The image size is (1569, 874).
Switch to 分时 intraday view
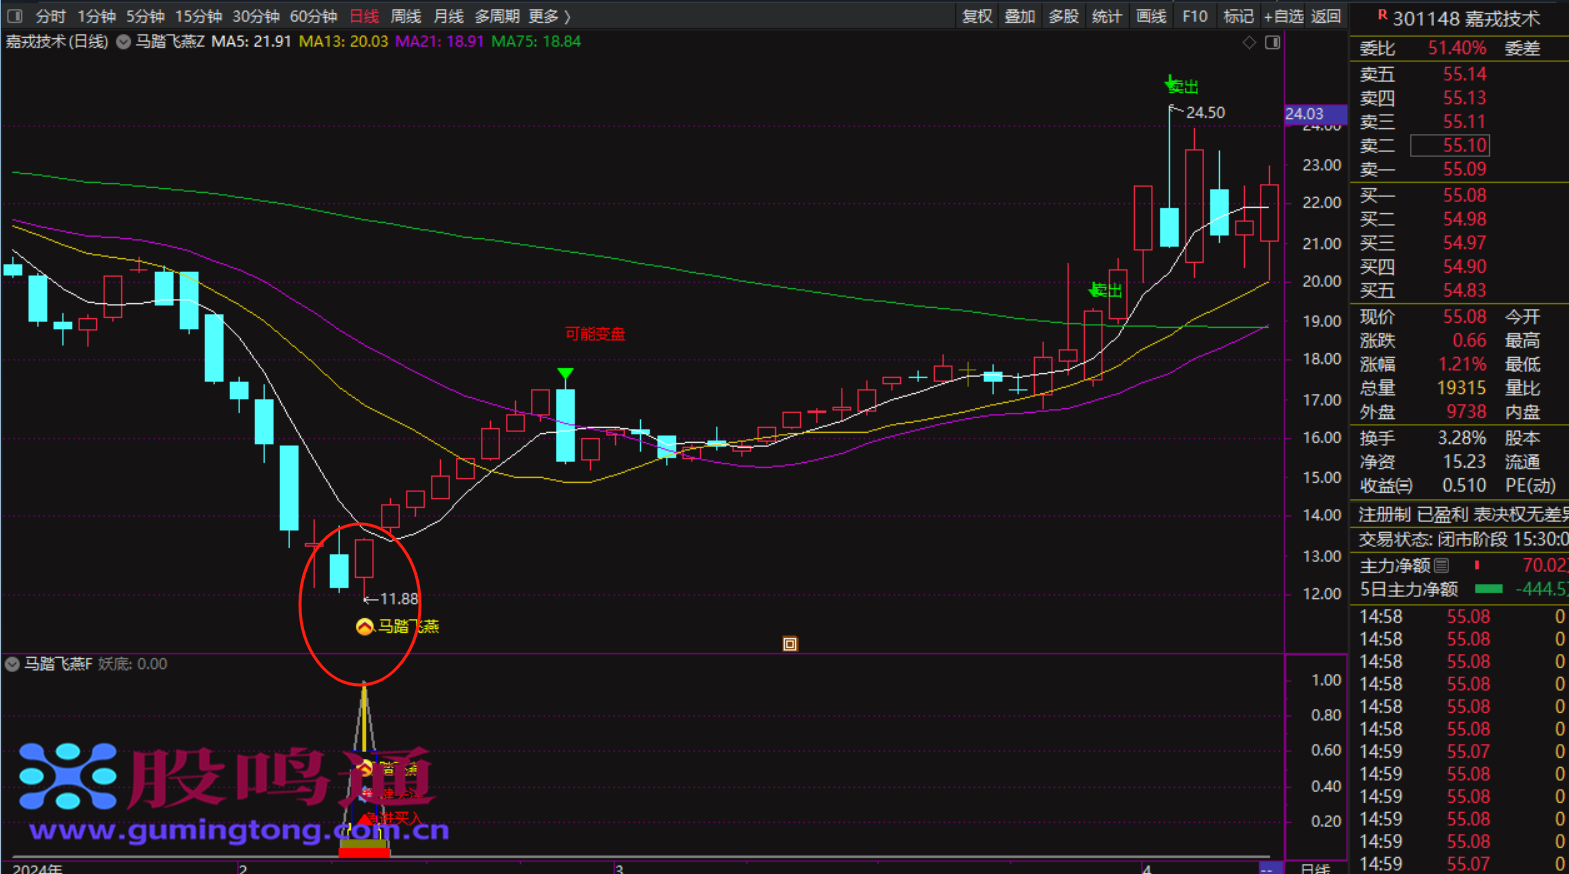tap(50, 16)
